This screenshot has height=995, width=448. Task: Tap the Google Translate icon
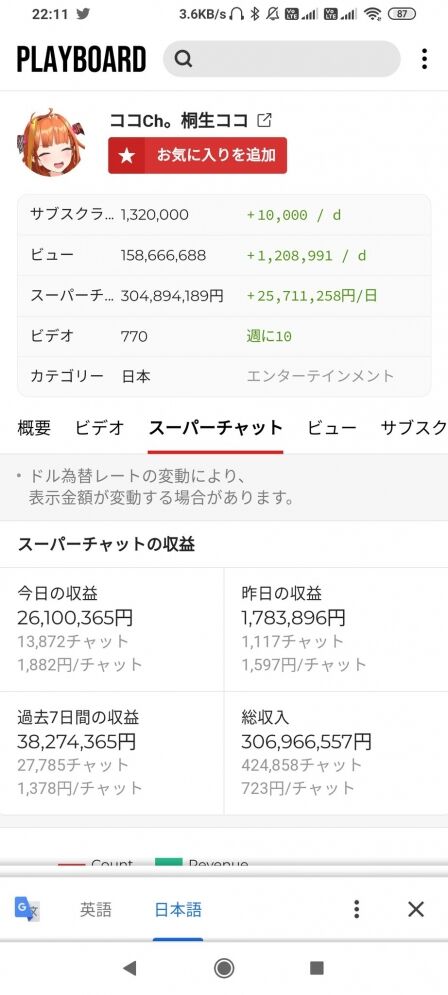[x=27, y=909]
